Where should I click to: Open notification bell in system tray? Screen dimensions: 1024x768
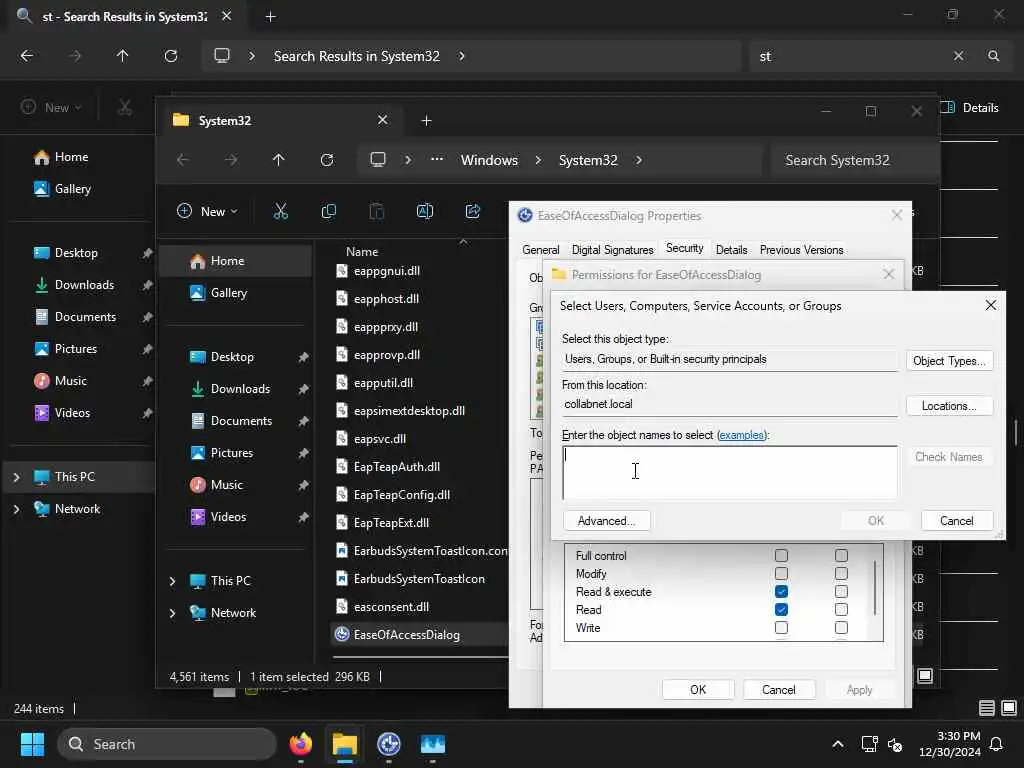click(996, 744)
